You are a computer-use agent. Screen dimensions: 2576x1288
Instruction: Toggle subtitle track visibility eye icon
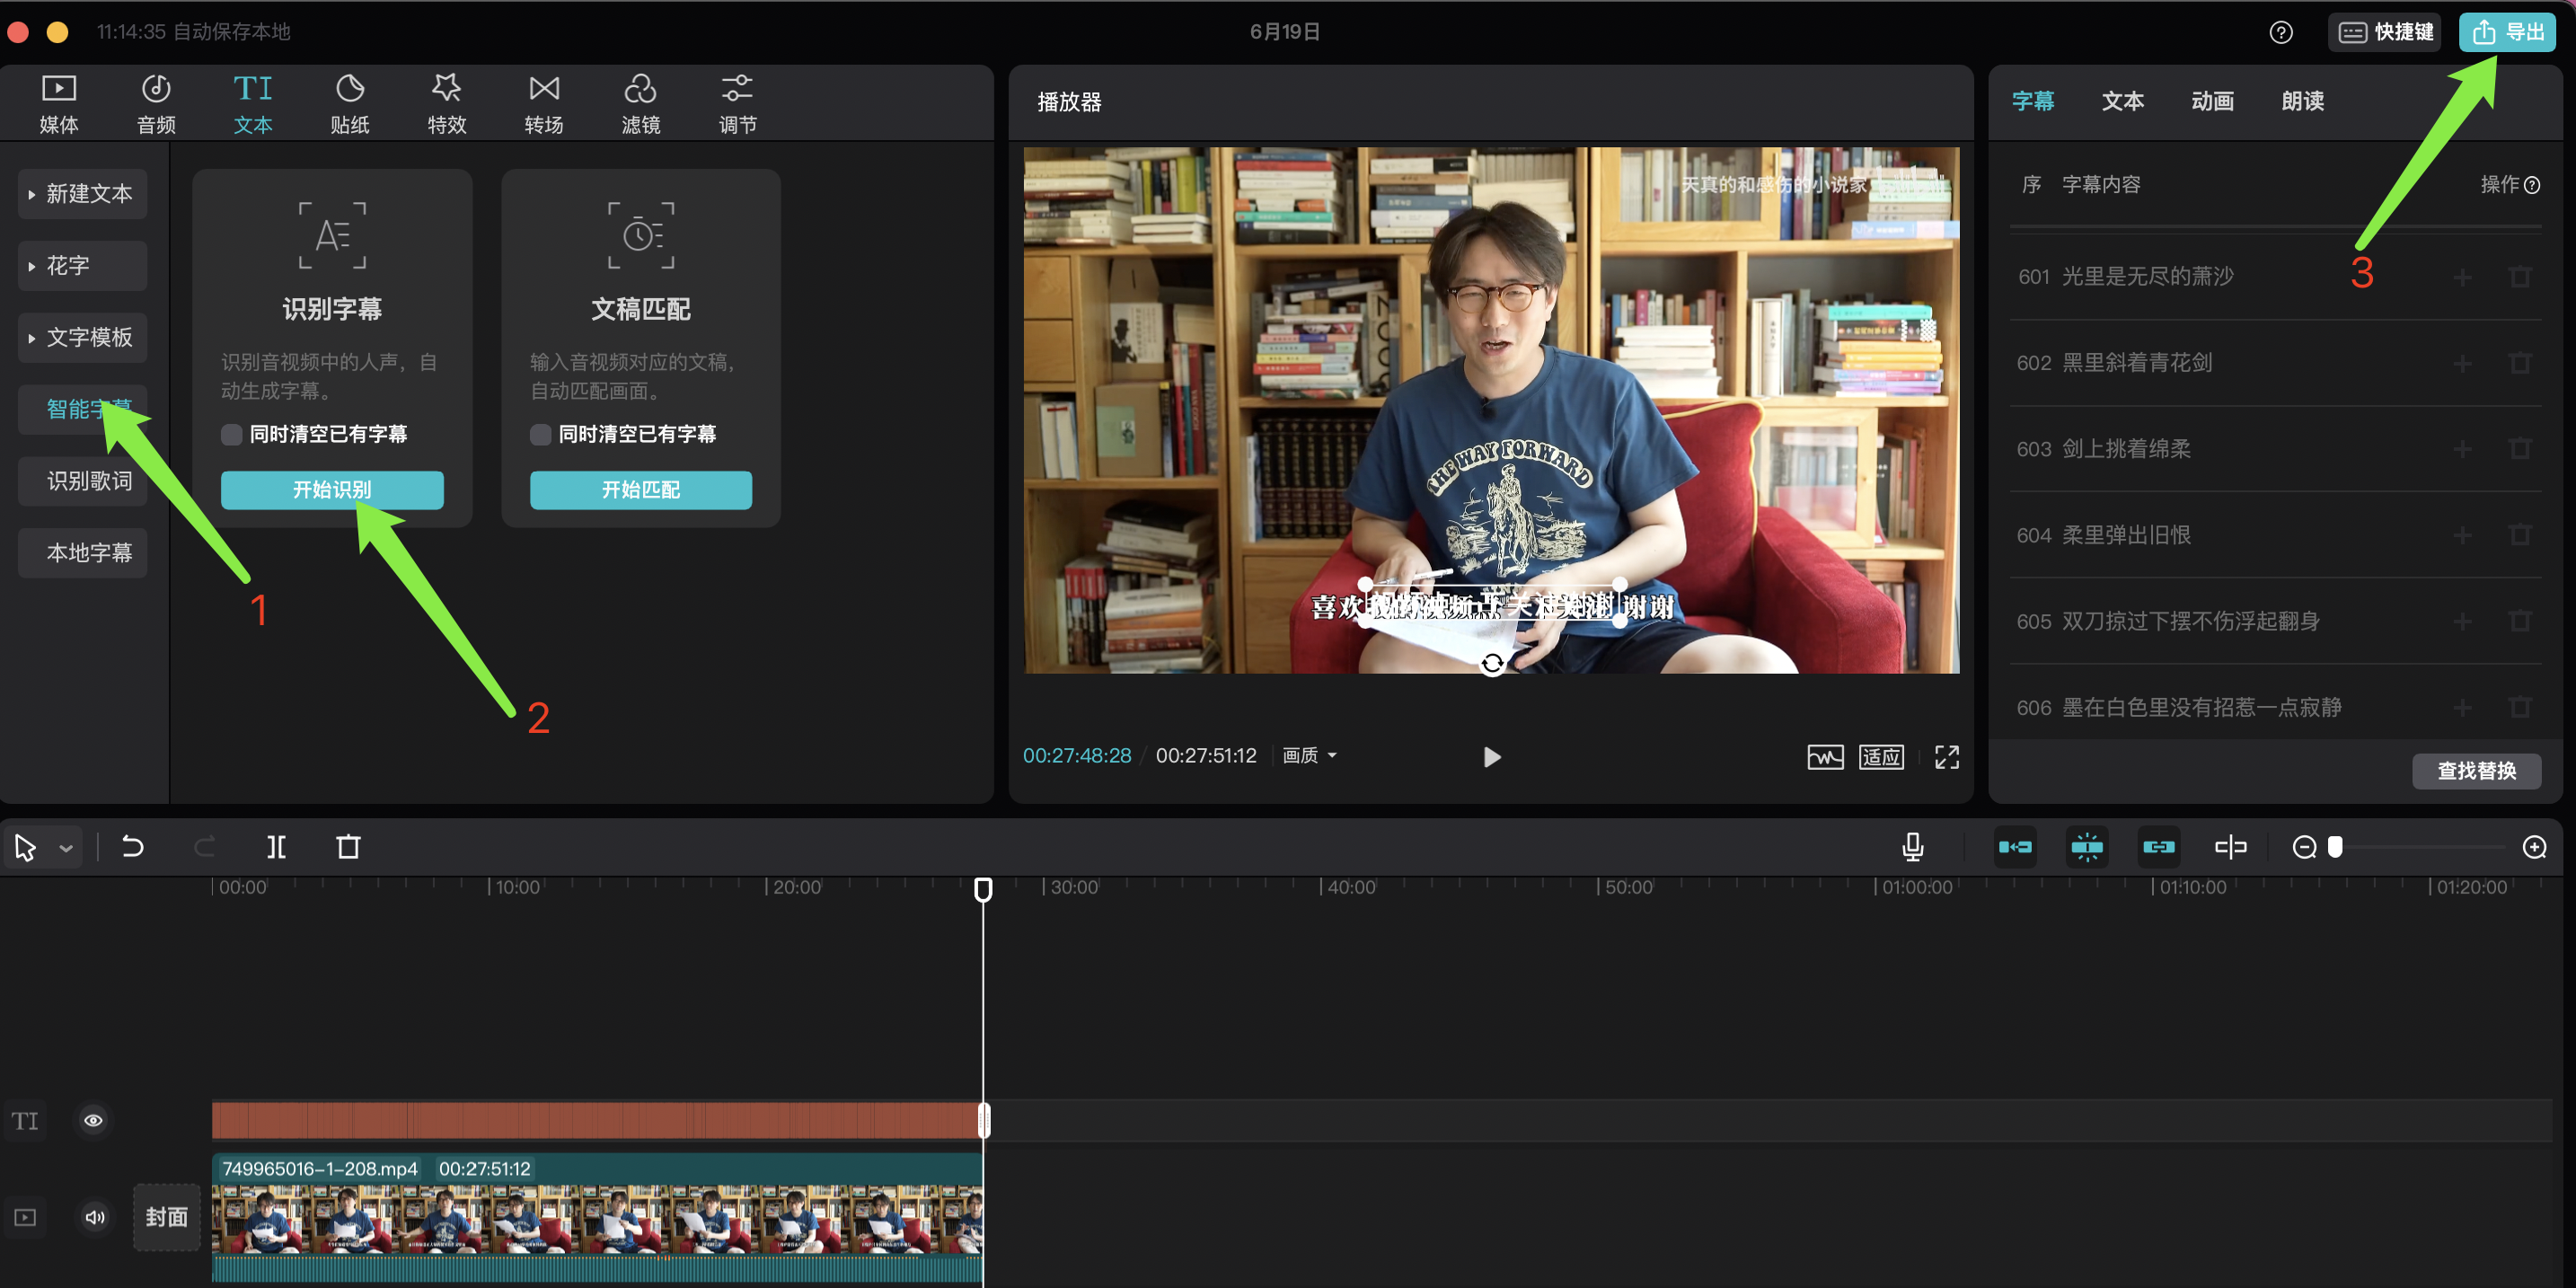[93, 1120]
